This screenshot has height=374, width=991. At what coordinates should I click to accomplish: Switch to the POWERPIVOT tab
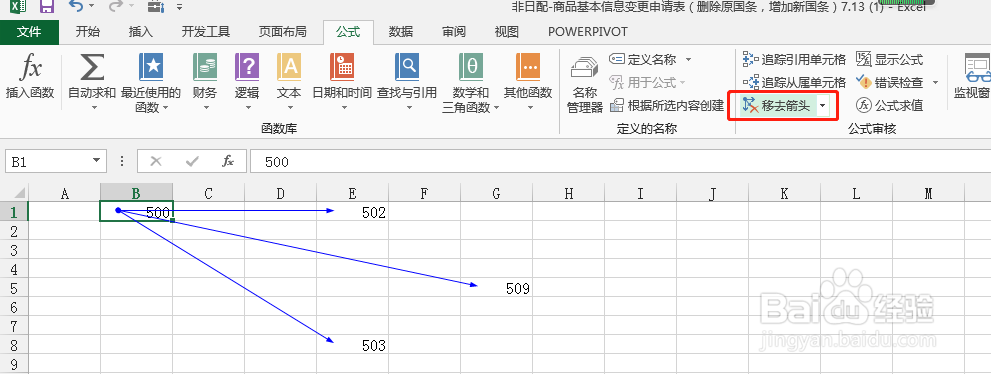click(x=588, y=32)
